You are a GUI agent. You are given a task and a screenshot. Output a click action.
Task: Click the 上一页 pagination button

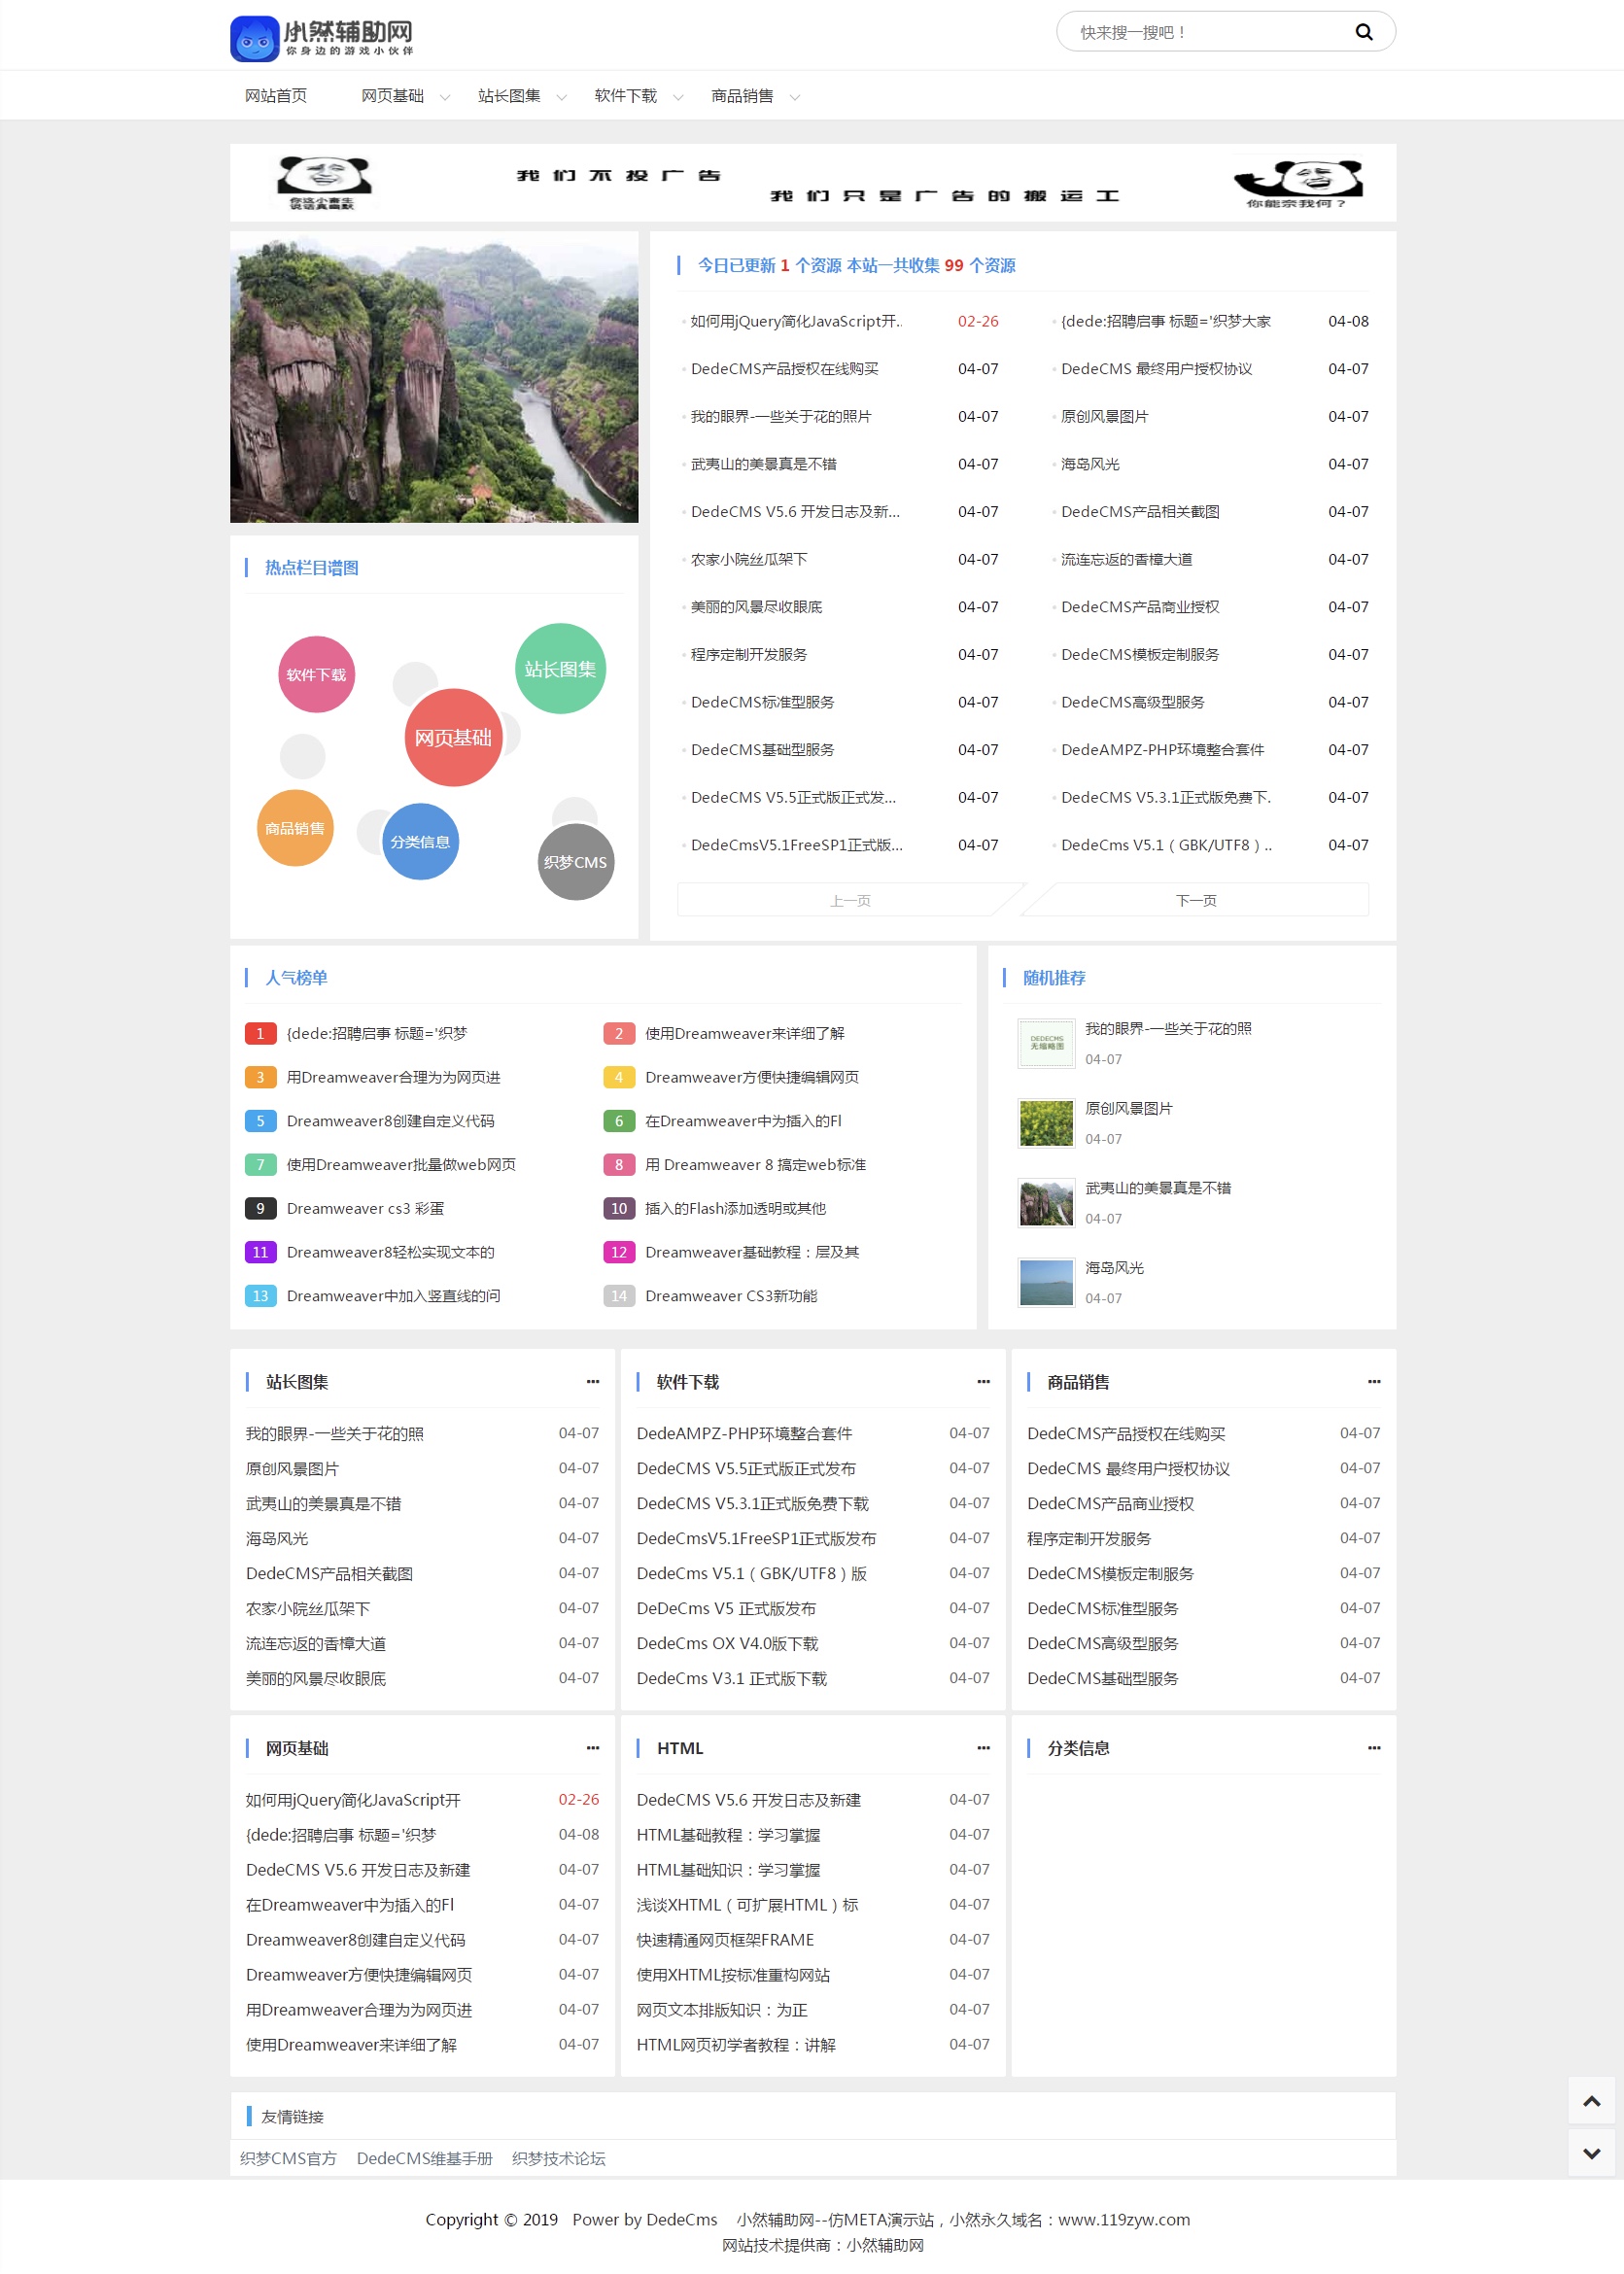(850, 900)
